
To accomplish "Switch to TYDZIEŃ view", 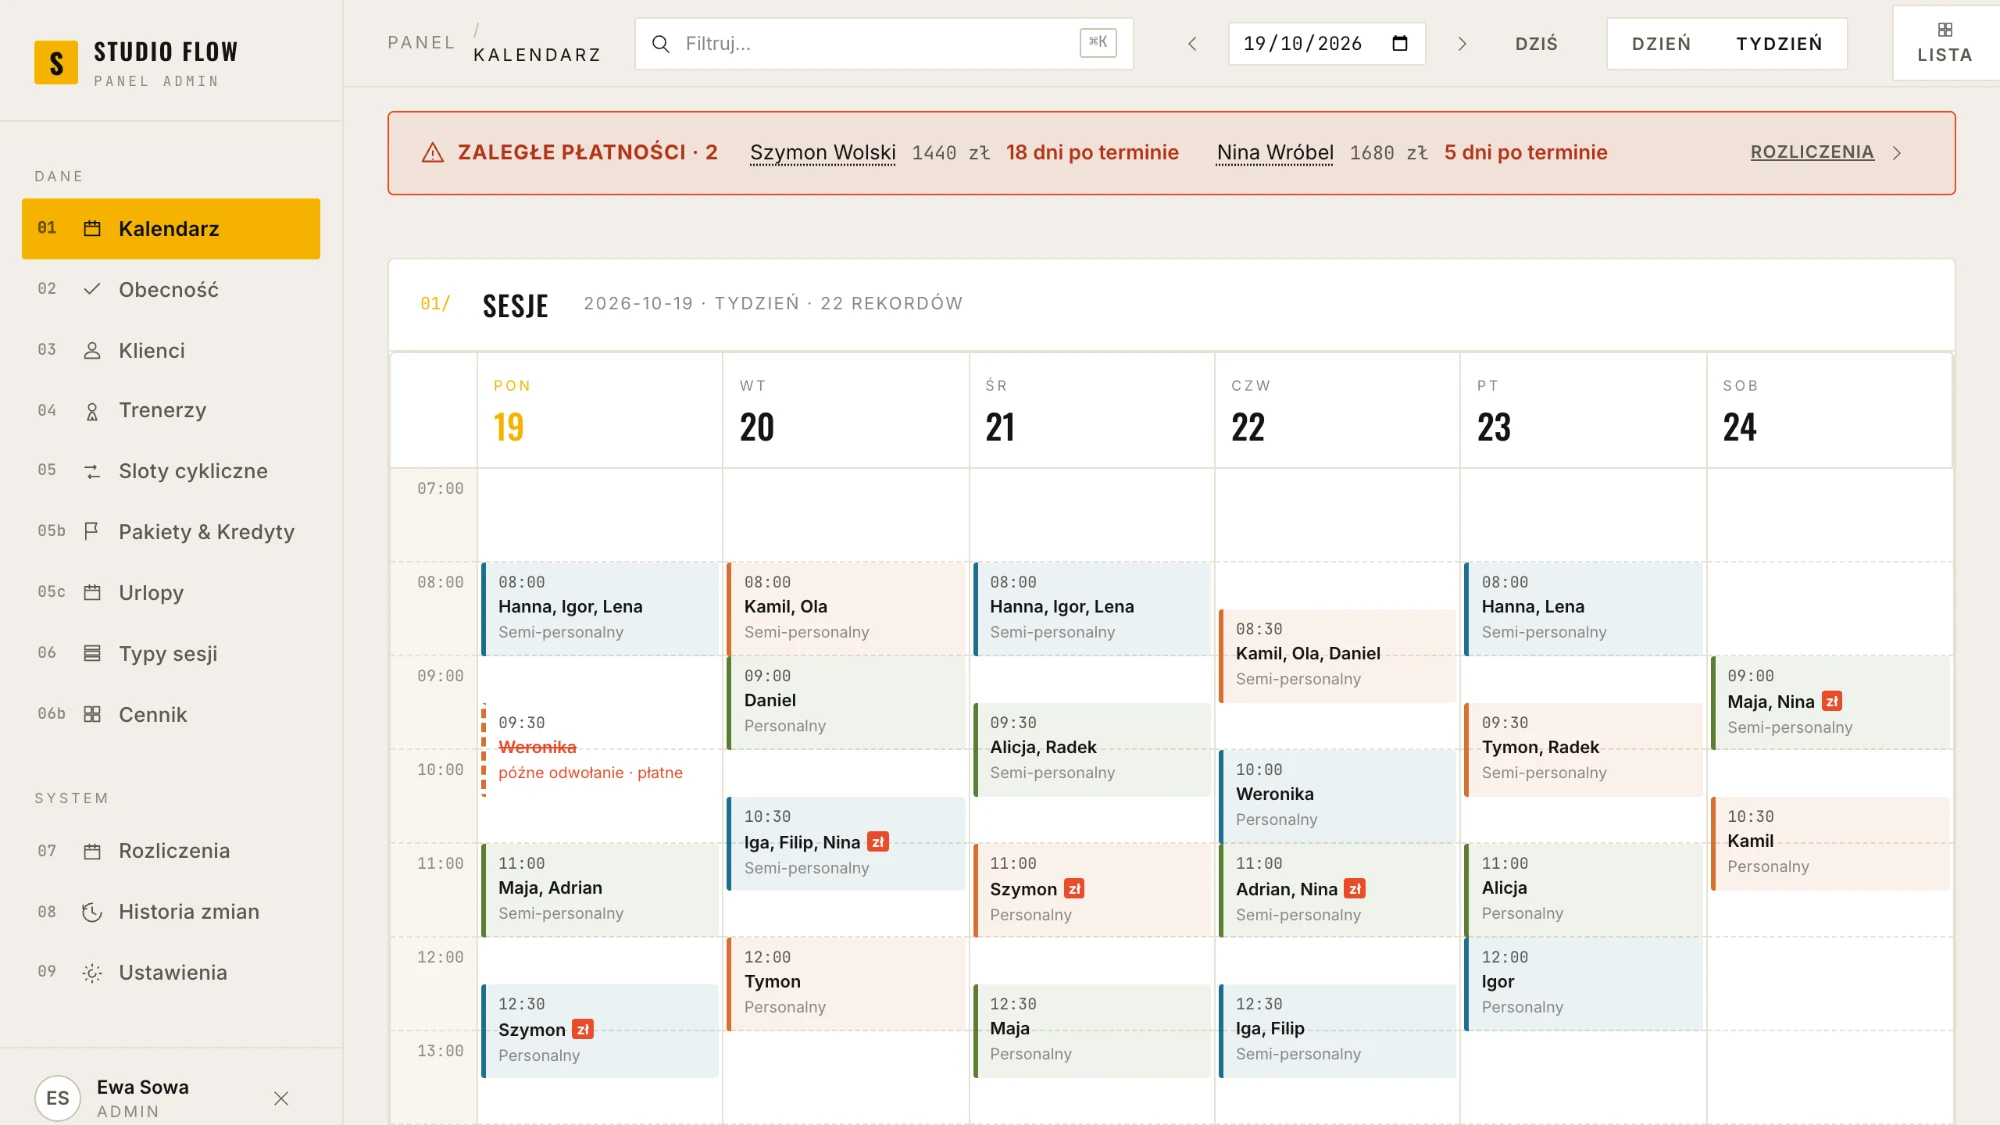I will pos(1779,44).
